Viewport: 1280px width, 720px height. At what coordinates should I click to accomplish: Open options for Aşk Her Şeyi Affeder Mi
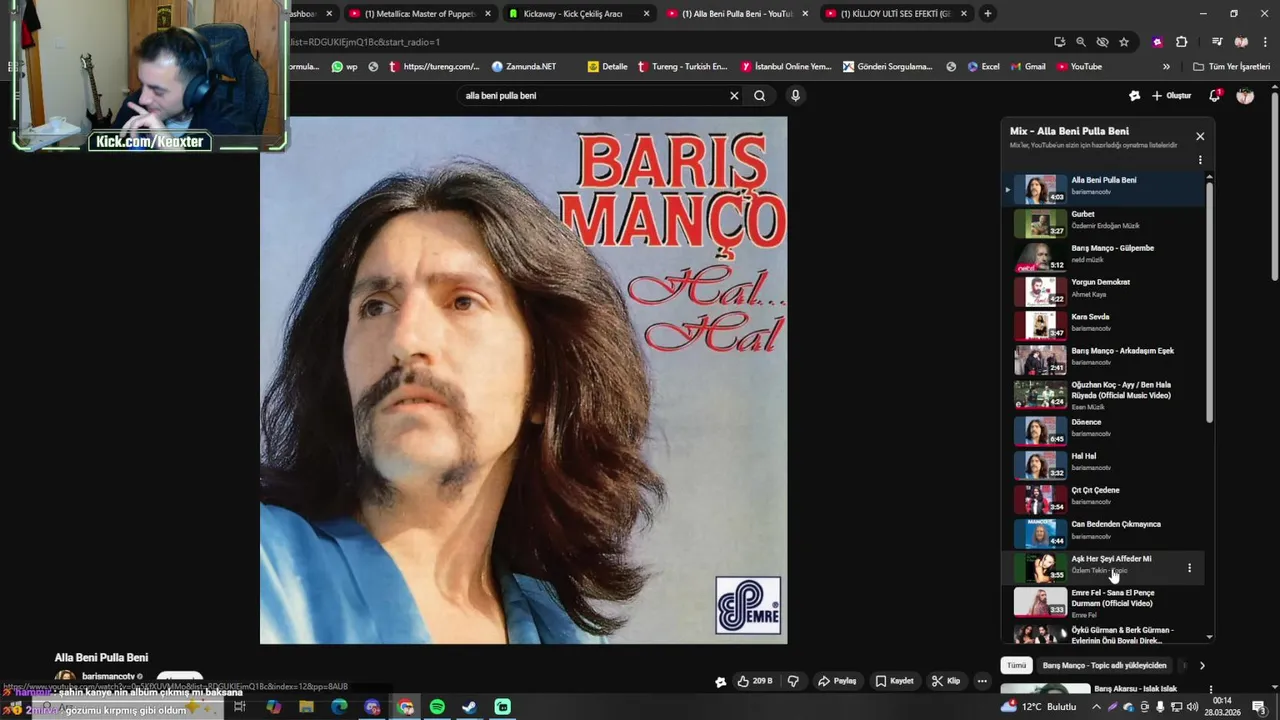1189,568
